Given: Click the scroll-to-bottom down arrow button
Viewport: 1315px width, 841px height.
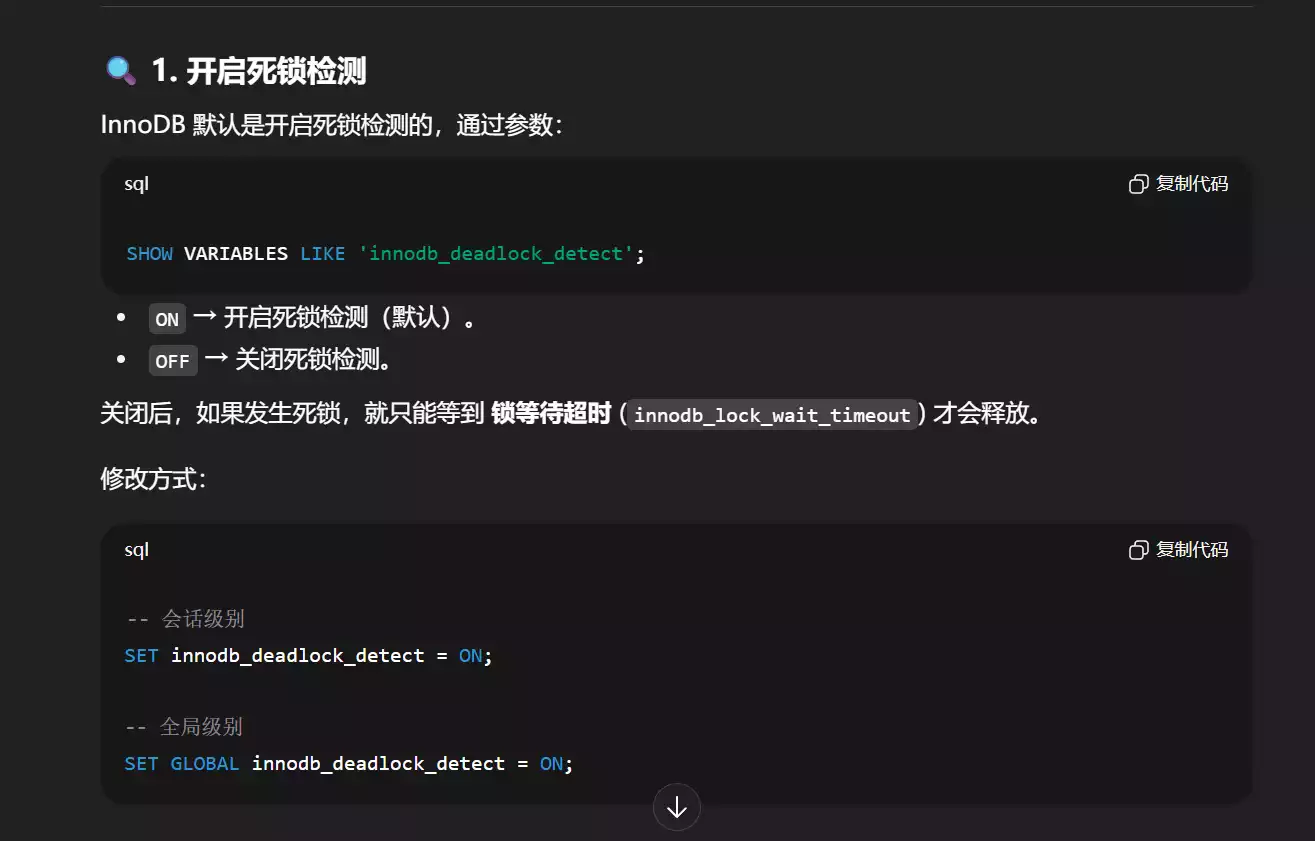Looking at the screenshot, I should coord(676,807).
